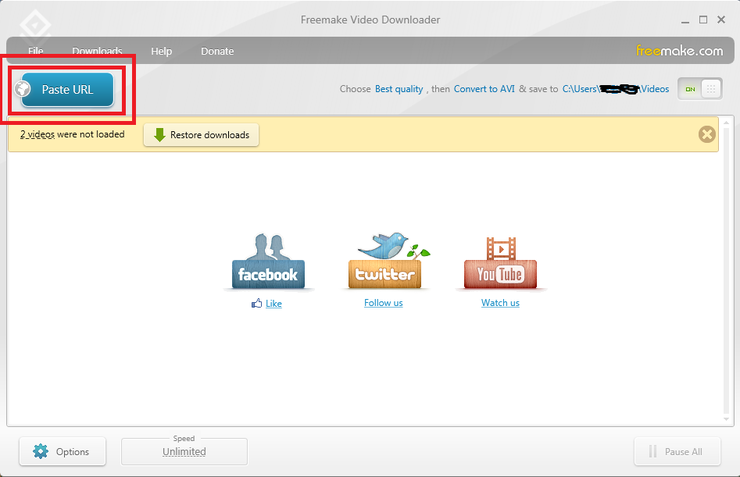
Task: Click the freemake.com logo link
Action: [679, 50]
